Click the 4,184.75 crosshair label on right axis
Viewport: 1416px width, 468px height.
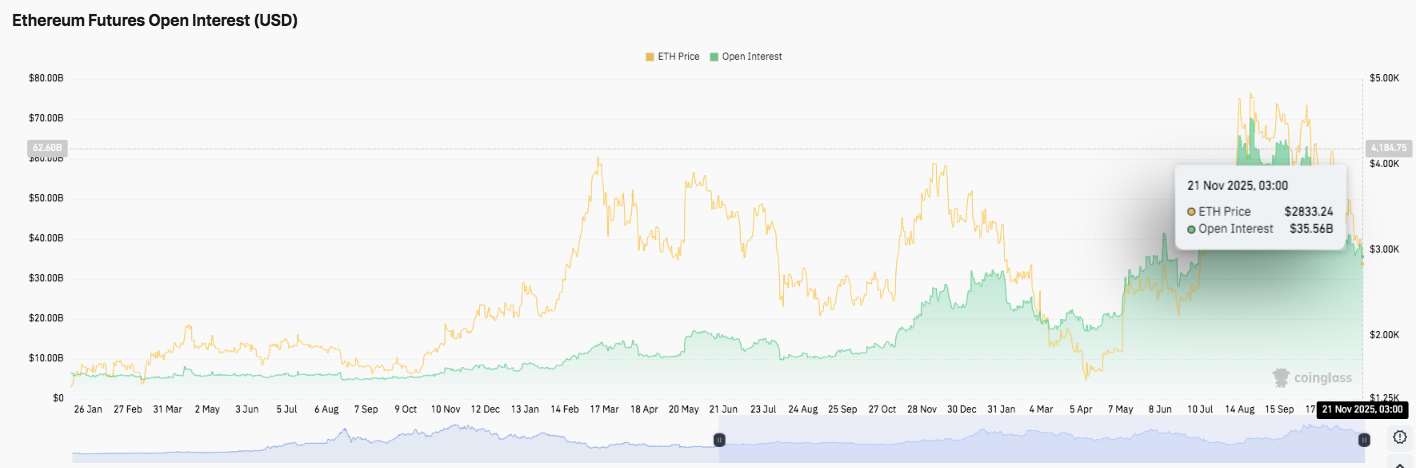1388,148
